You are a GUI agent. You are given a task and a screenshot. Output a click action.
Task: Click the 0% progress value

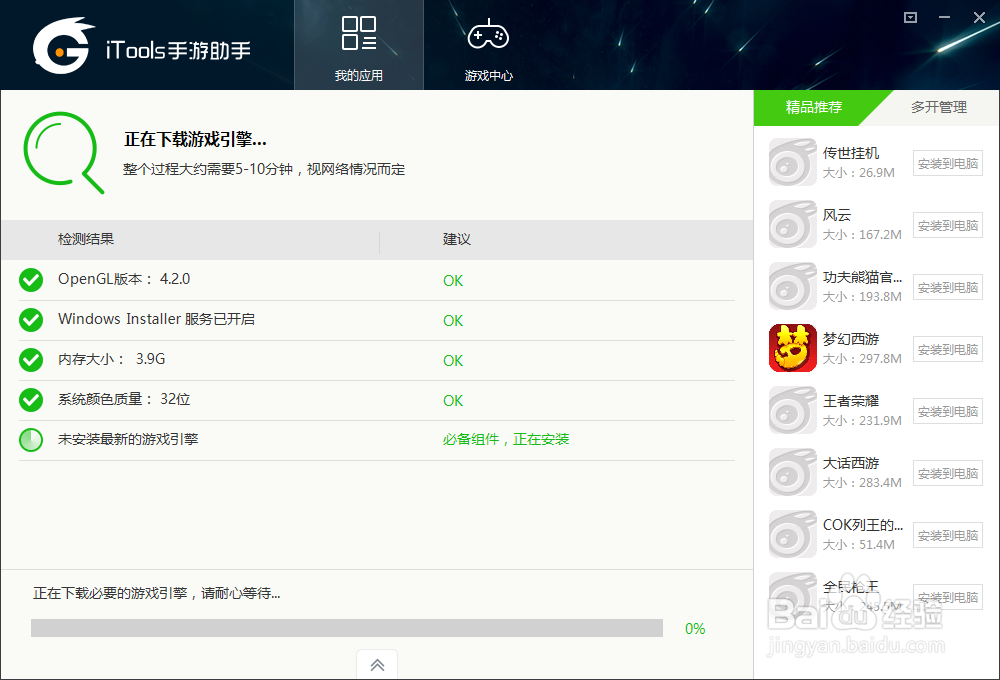[695, 629]
